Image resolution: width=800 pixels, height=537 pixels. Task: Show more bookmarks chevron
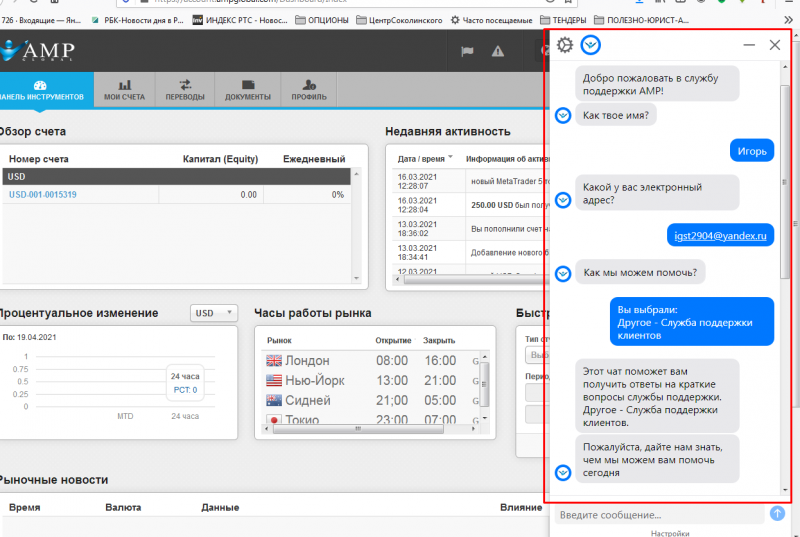pyautogui.click(x=789, y=20)
